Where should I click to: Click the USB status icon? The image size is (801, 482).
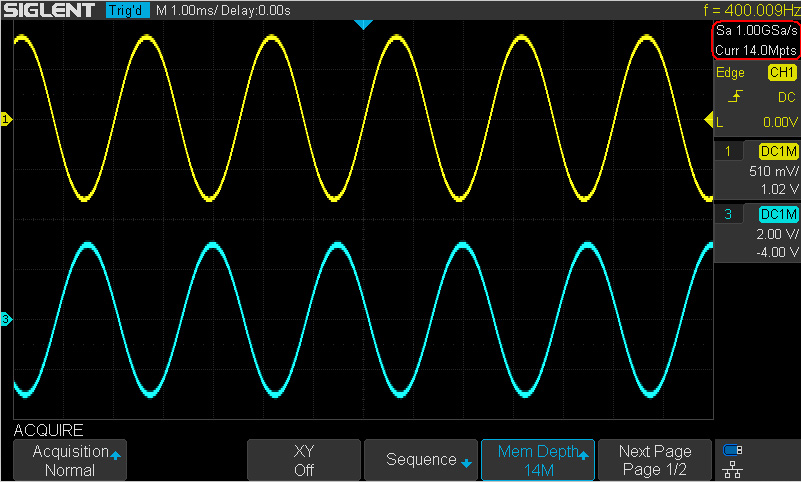[733, 449]
